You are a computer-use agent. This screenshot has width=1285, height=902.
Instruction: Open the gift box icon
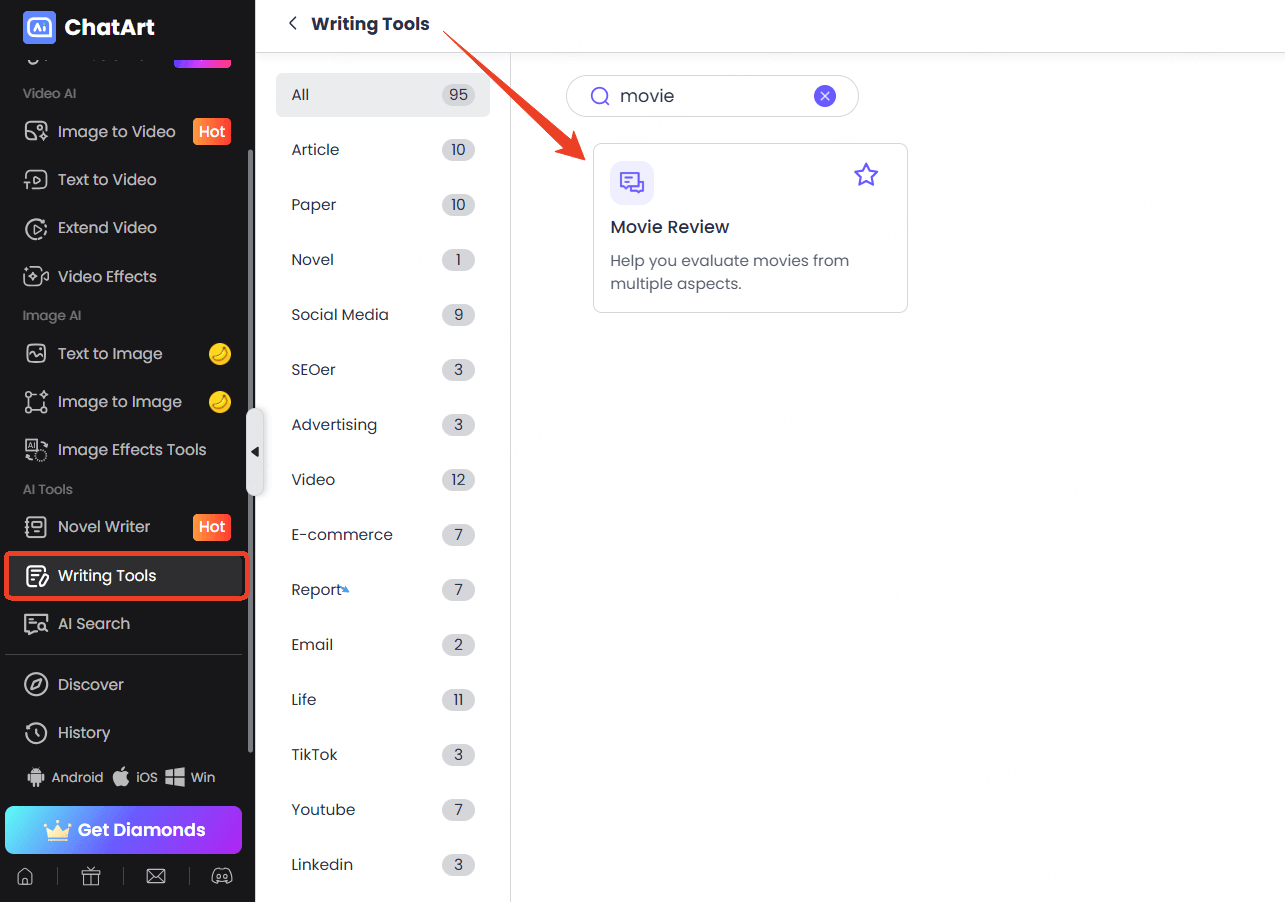click(x=91, y=876)
